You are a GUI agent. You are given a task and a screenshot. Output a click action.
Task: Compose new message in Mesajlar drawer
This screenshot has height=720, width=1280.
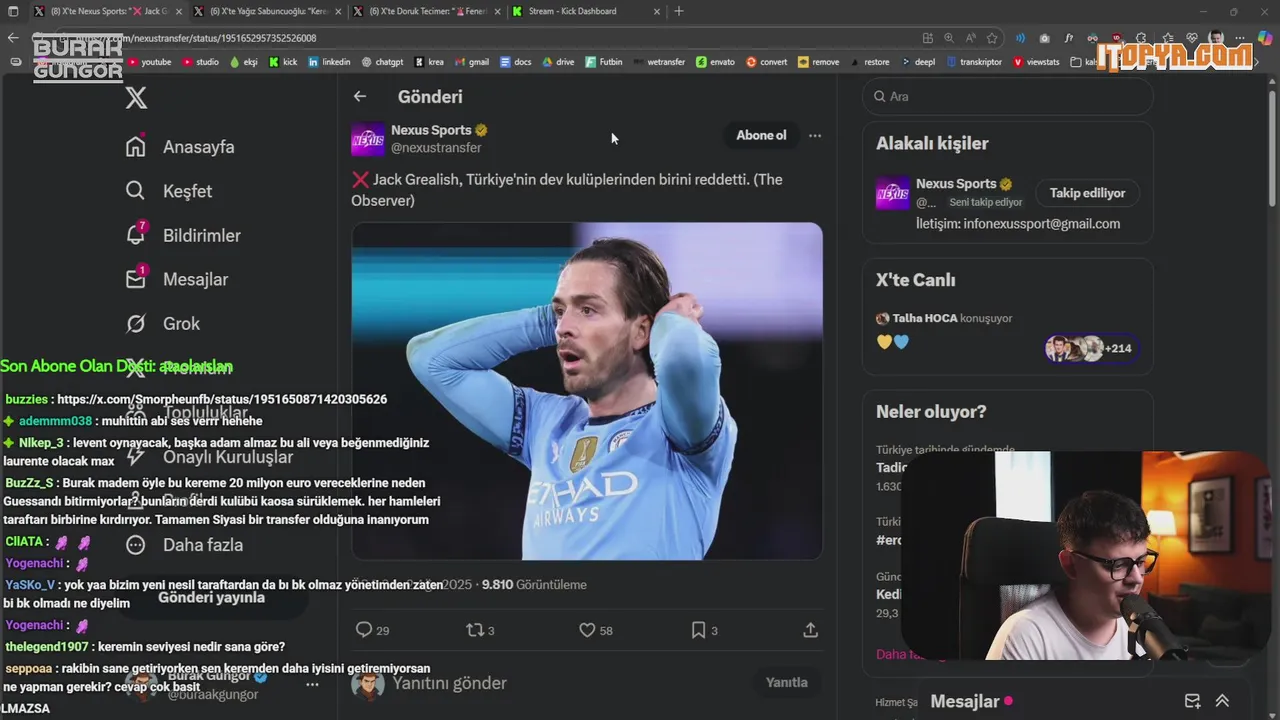click(1192, 701)
